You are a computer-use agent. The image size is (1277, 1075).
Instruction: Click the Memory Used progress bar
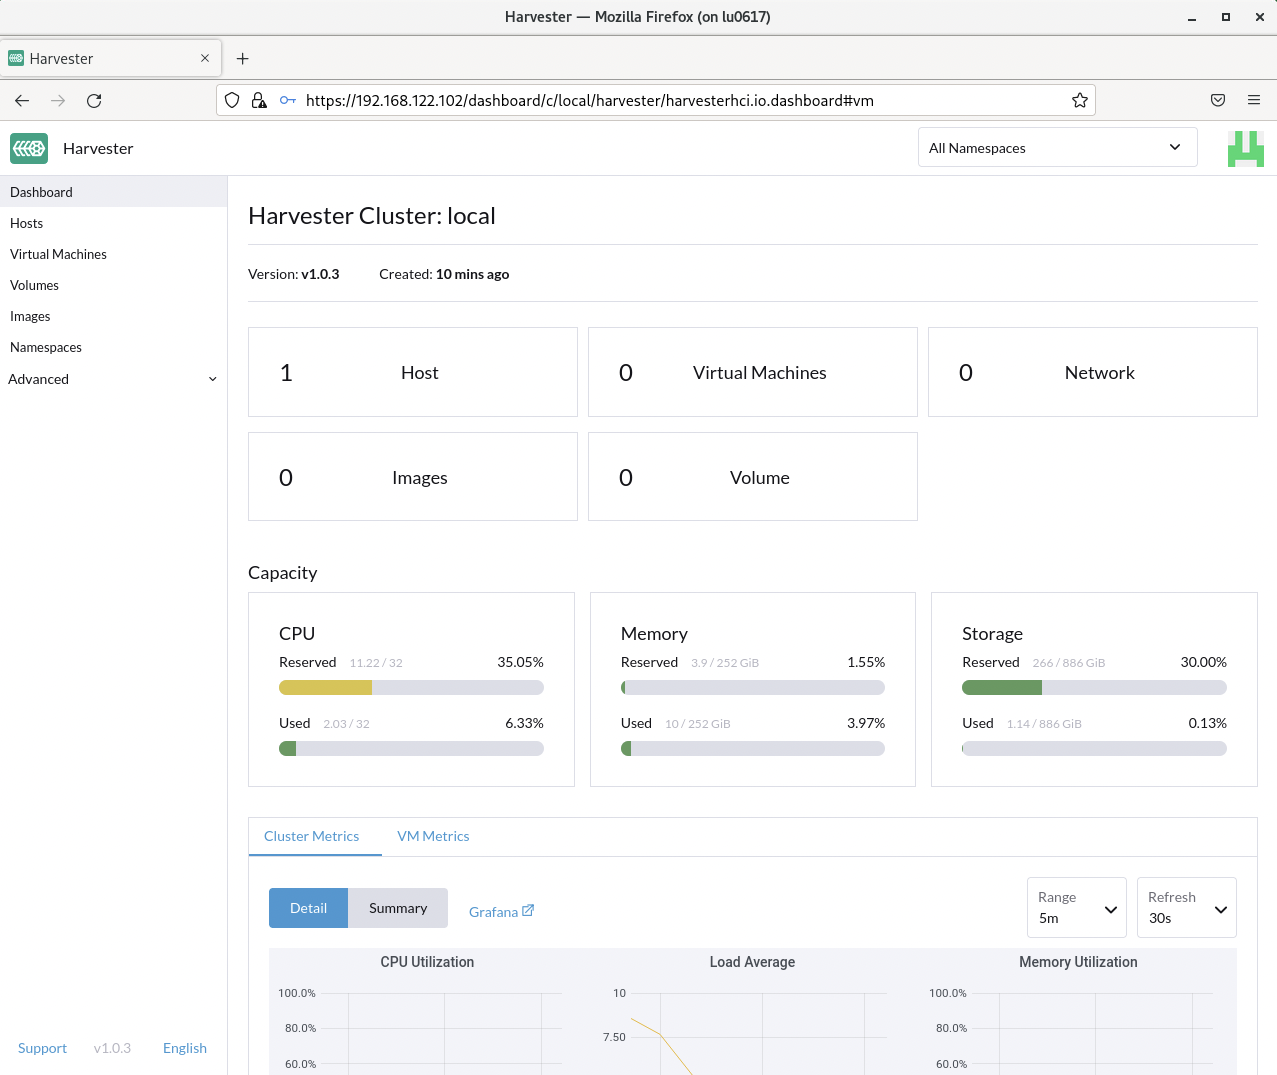click(x=753, y=748)
